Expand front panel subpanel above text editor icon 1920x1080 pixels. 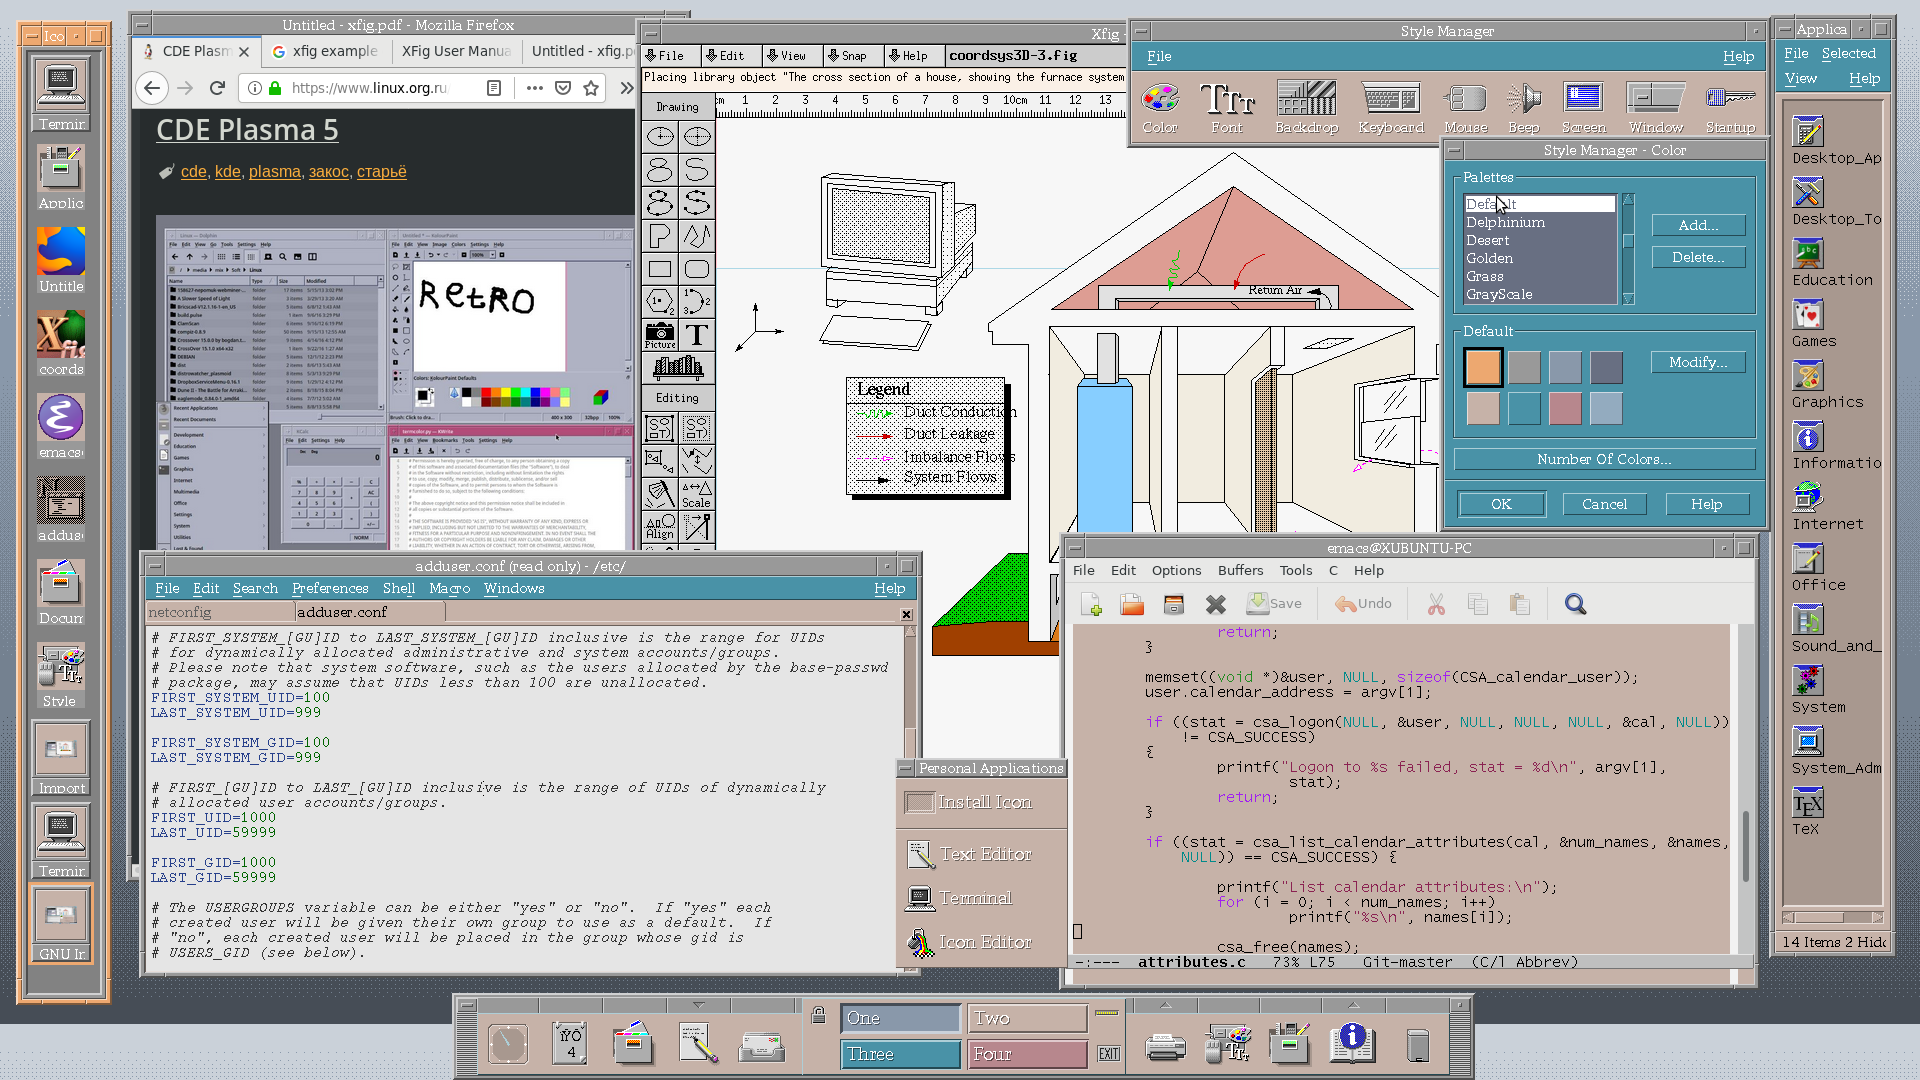(x=698, y=1005)
